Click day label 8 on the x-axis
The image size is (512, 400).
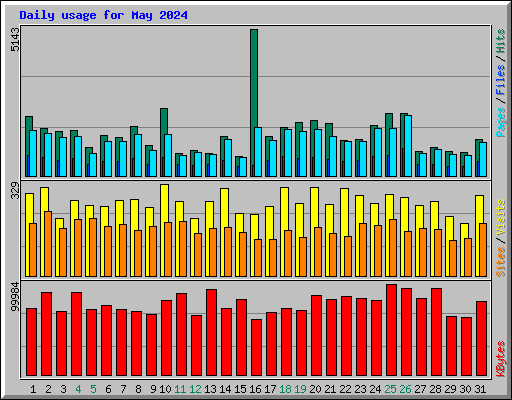pyautogui.click(x=138, y=389)
